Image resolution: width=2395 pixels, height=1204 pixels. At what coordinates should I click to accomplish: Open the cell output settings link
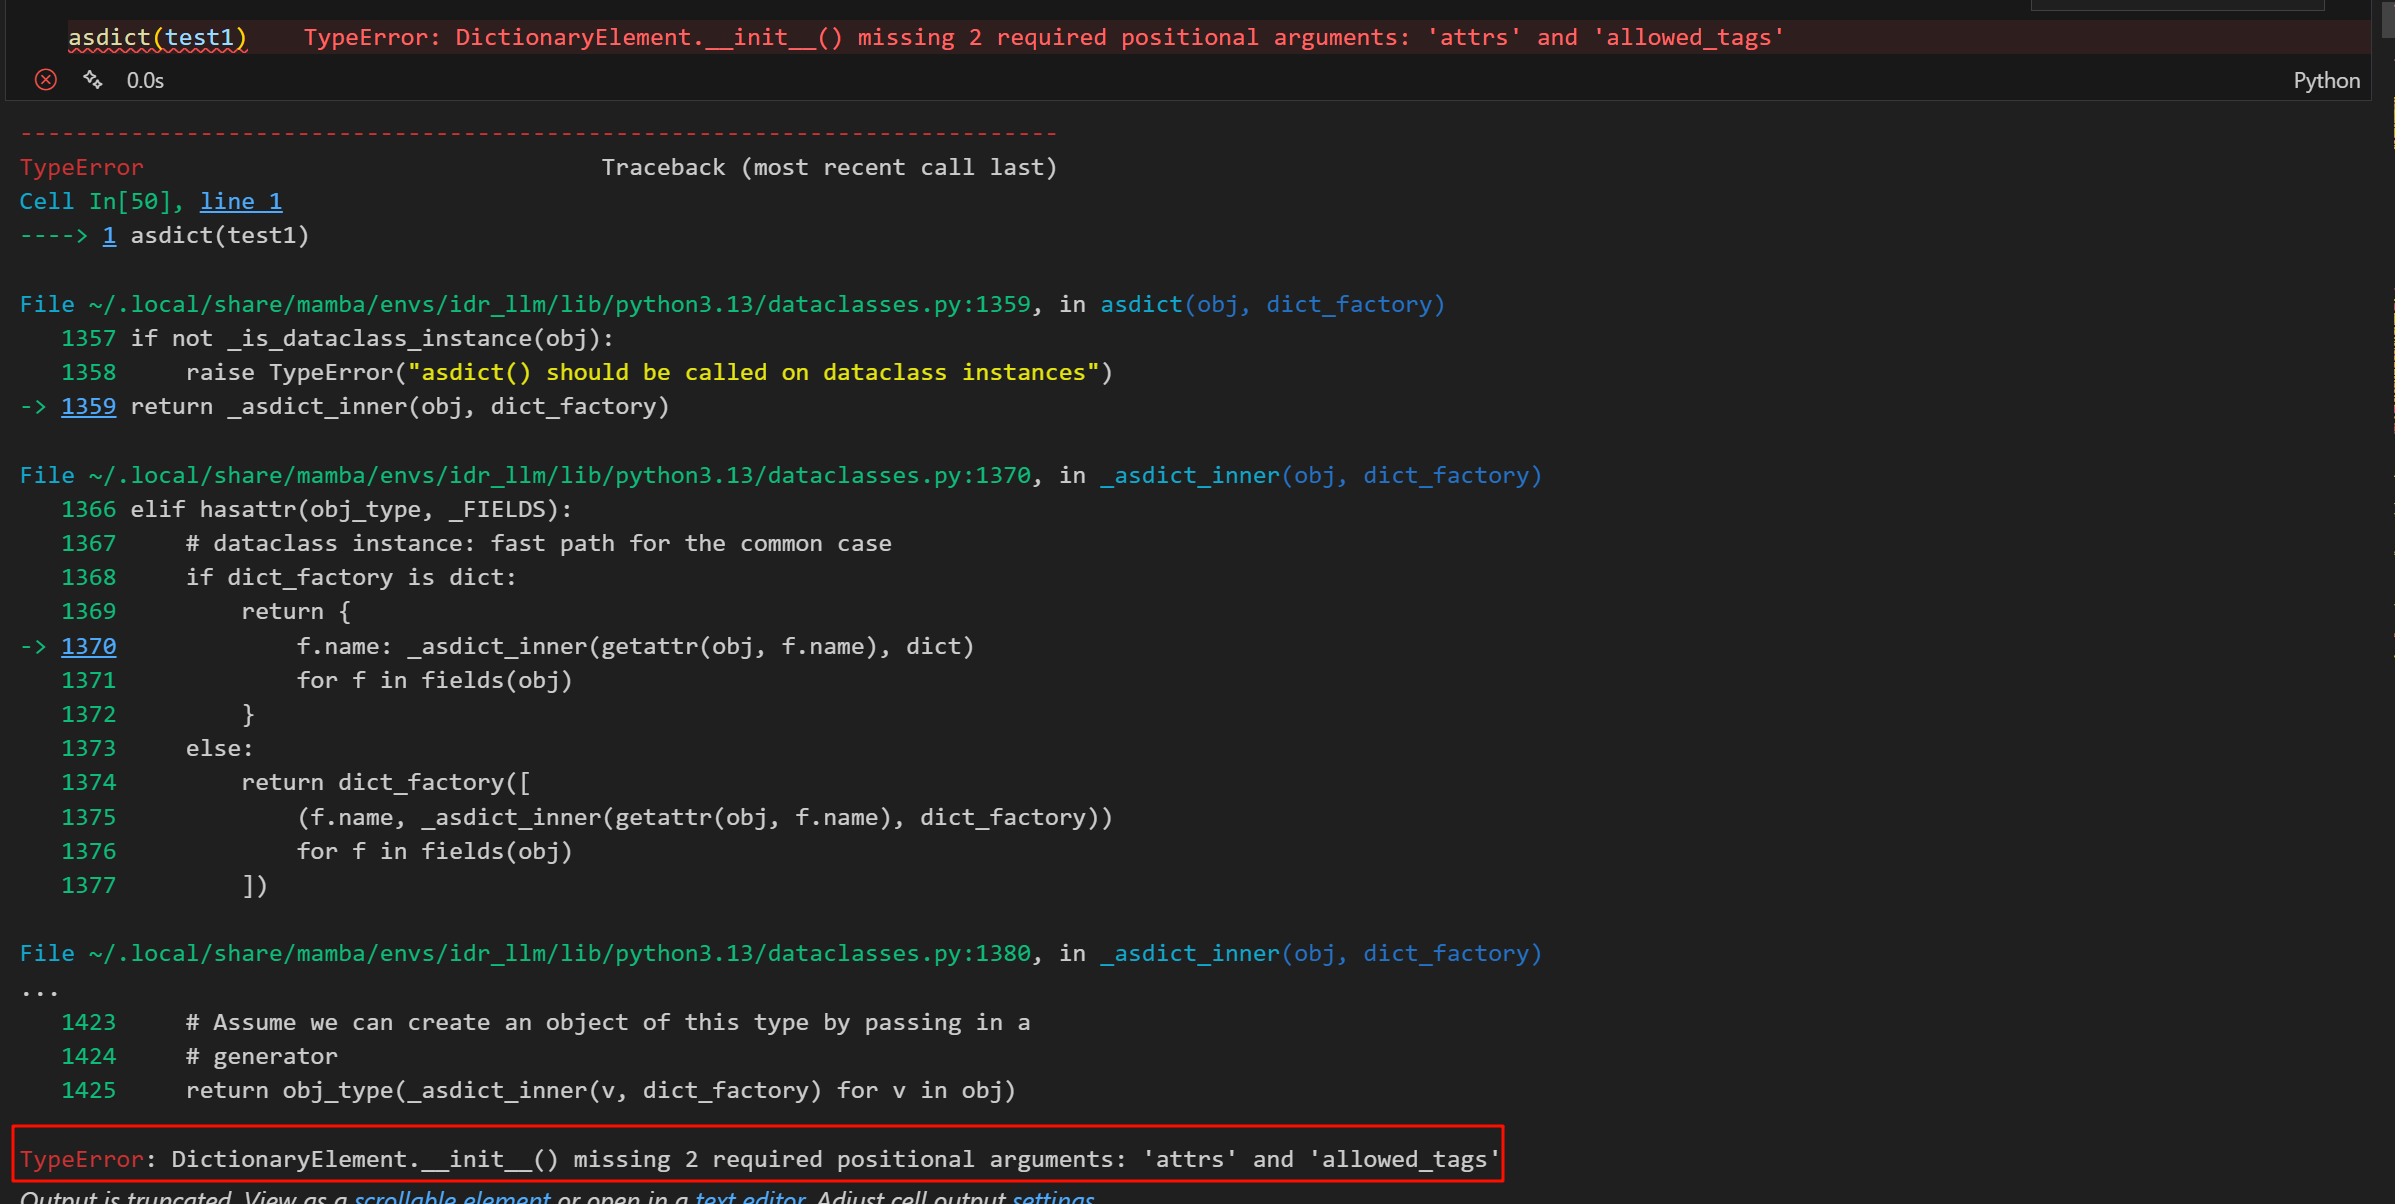pyautogui.click(x=1053, y=1196)
